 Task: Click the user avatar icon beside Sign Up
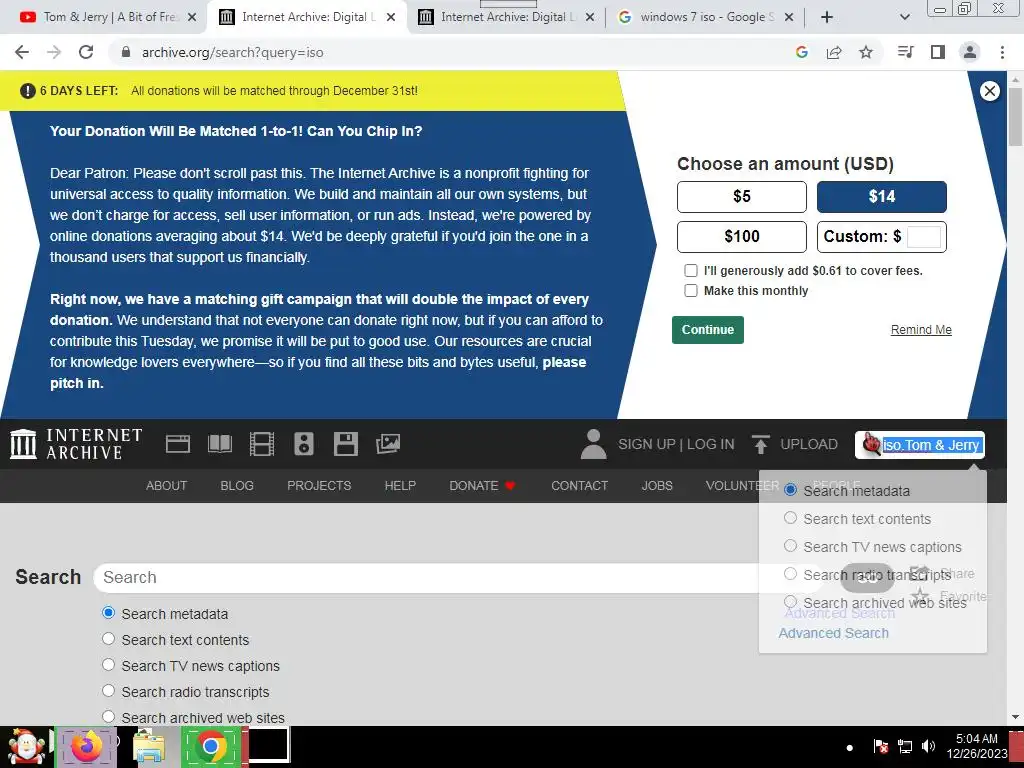tap(593, 444)
